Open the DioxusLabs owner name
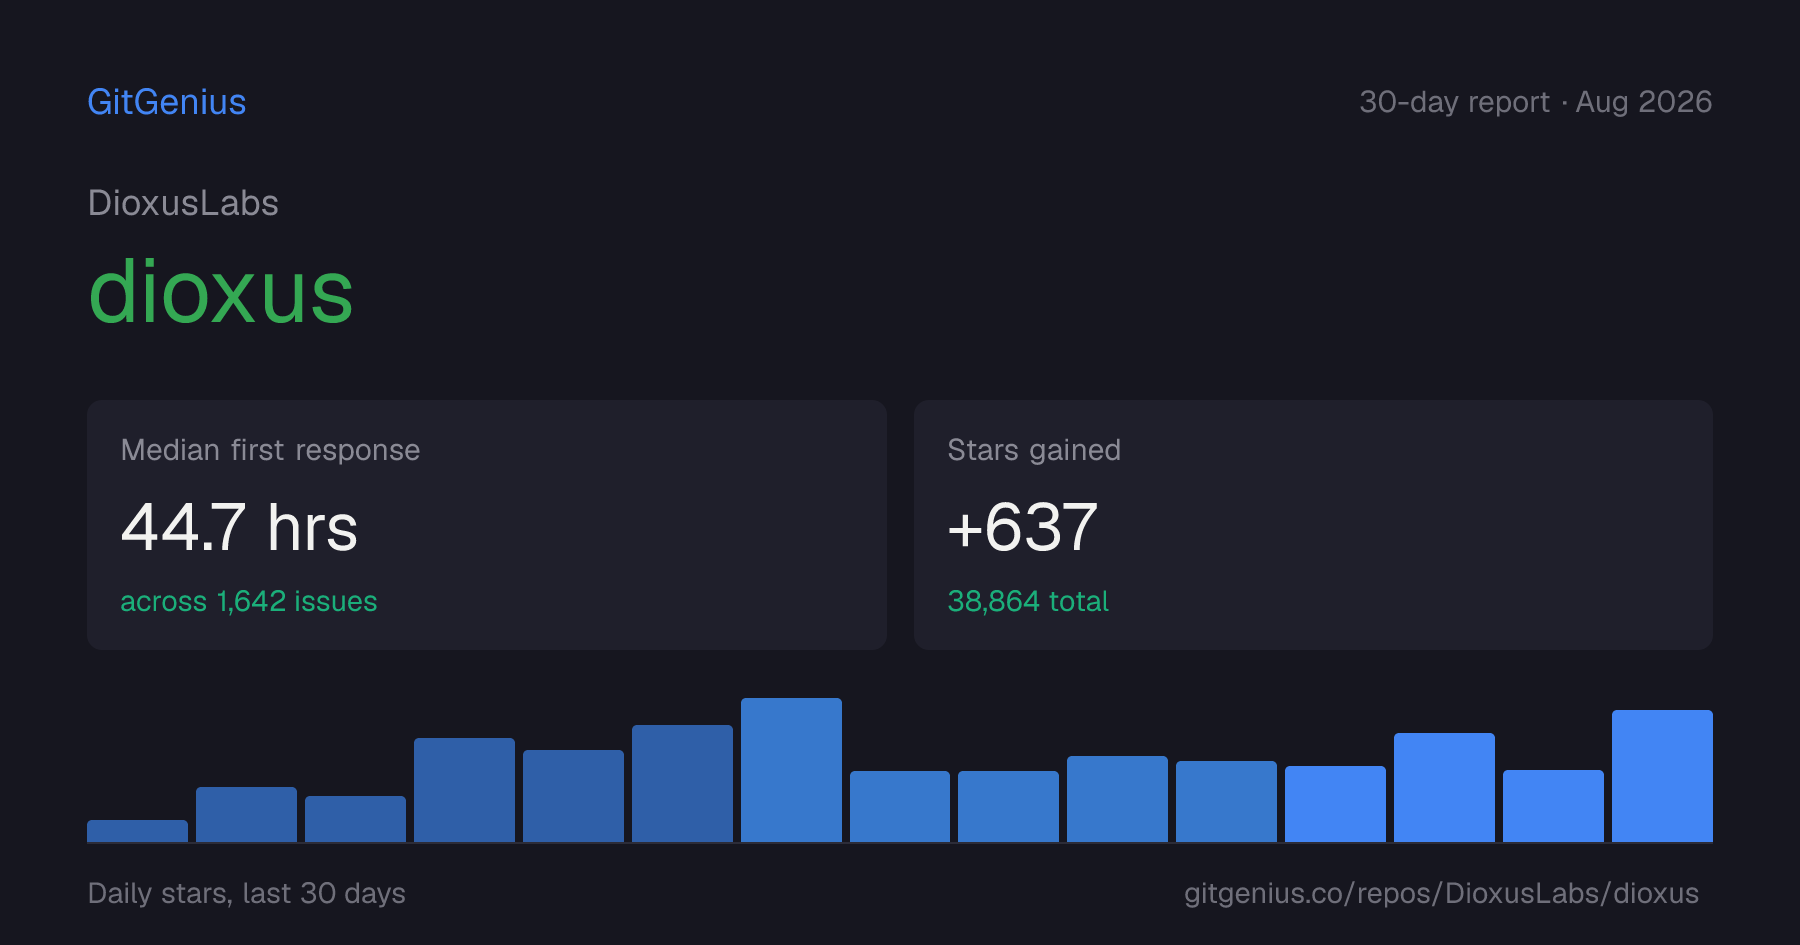 tap(183, 203)
